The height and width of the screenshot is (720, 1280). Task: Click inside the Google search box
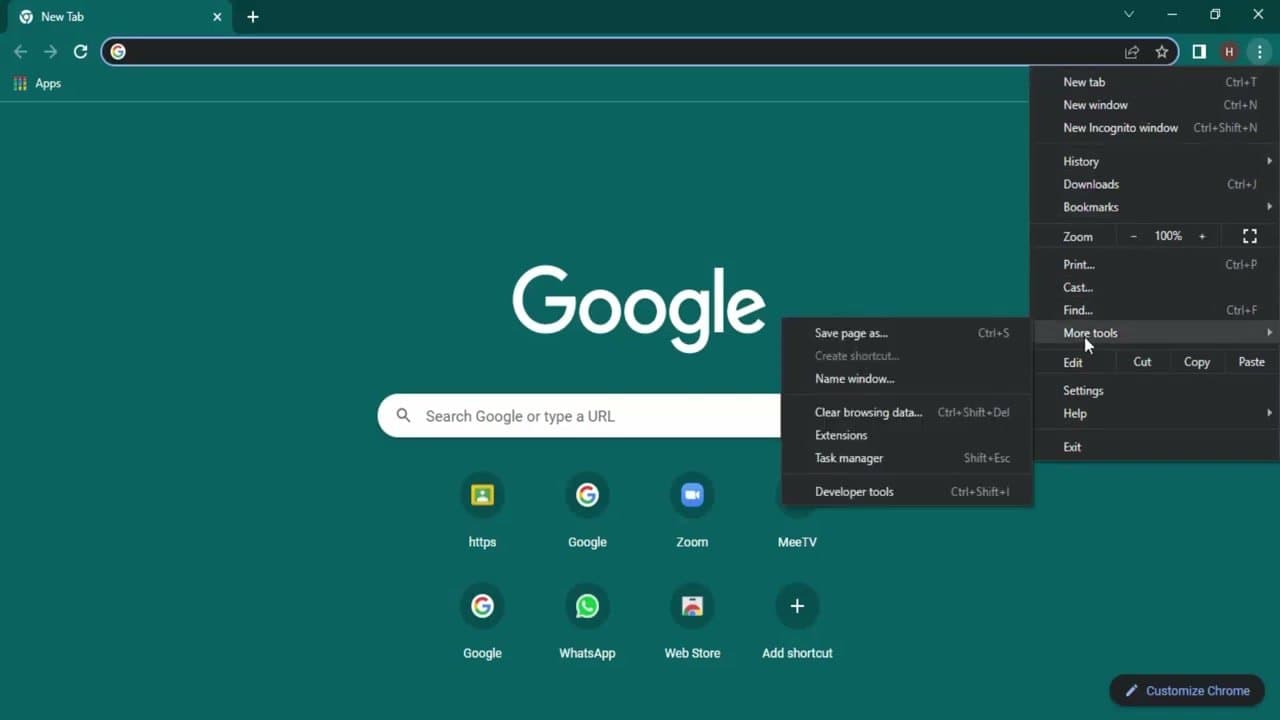600,416
